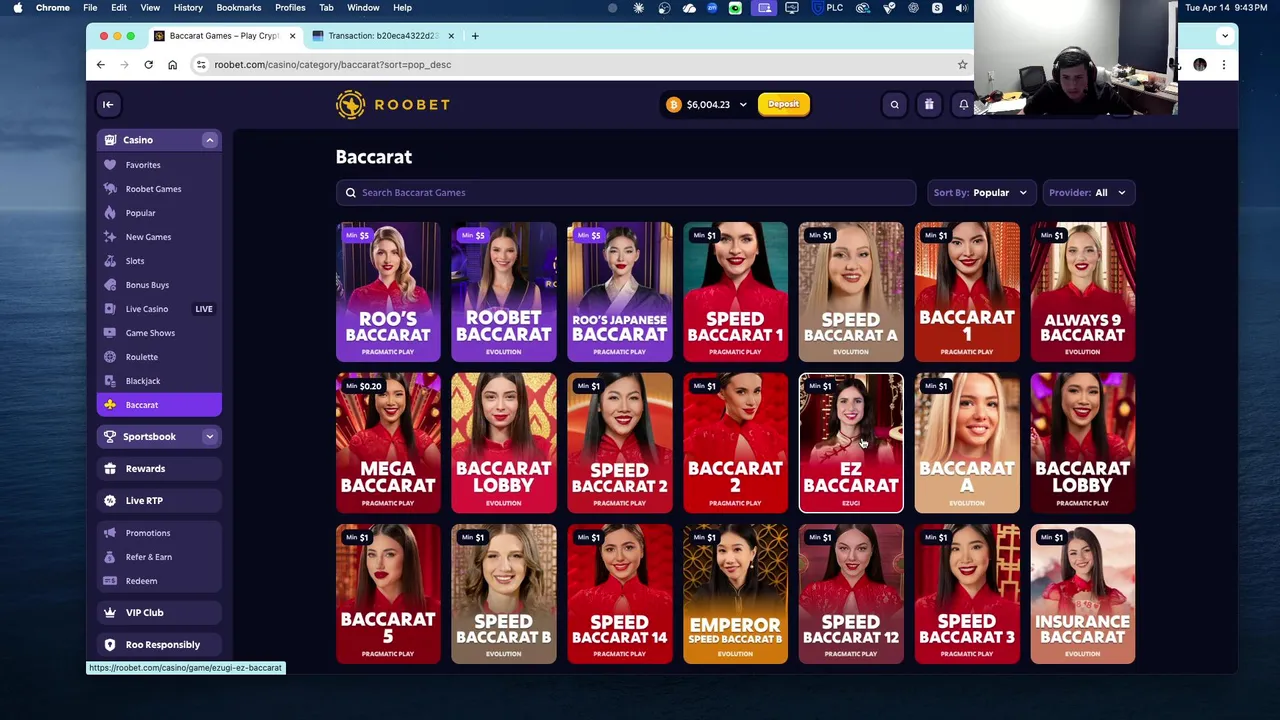The height and width of the screenshot is (720, 1280).
Task: Go to browser home button
Action: point(172,64)
